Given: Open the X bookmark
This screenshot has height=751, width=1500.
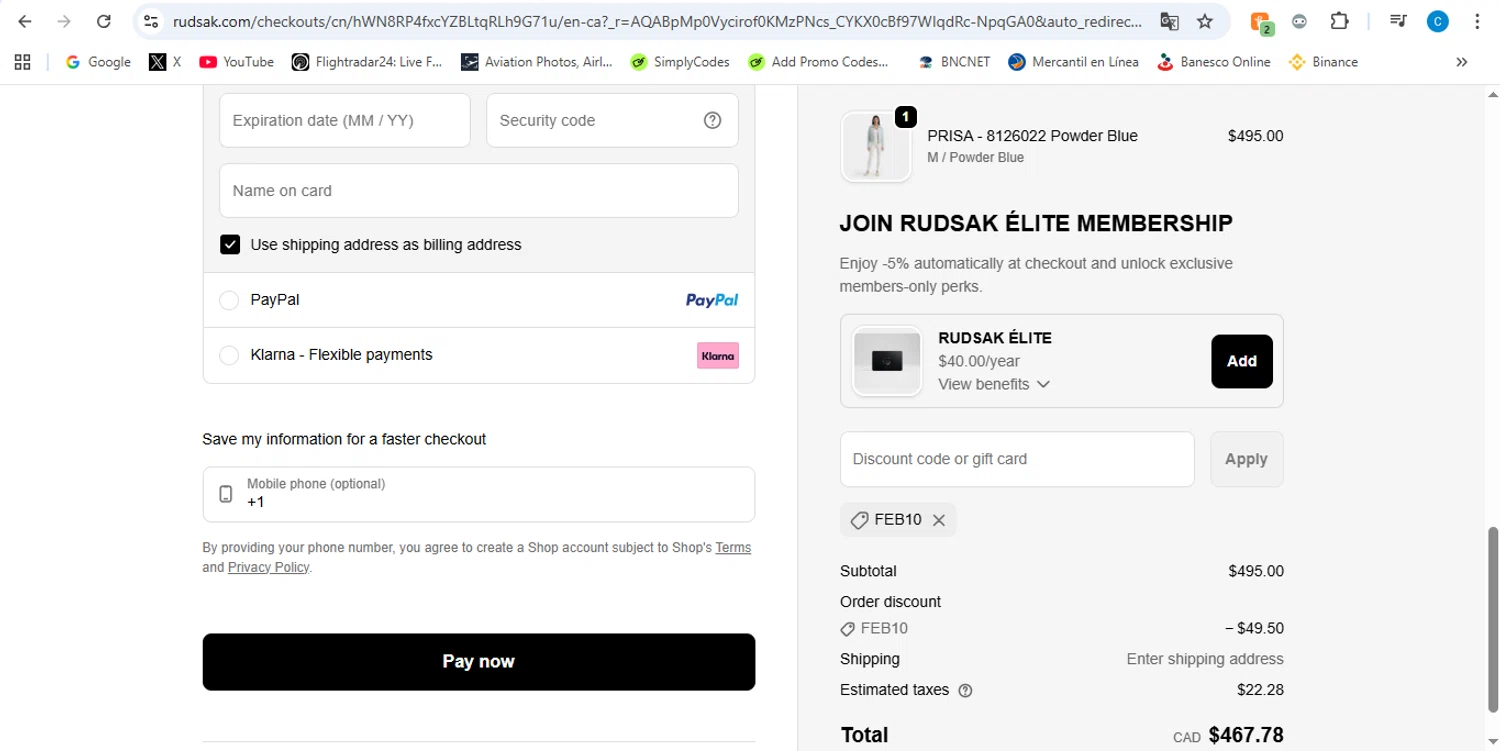Looking at the screenshot, I should click(x=165, y=62).
